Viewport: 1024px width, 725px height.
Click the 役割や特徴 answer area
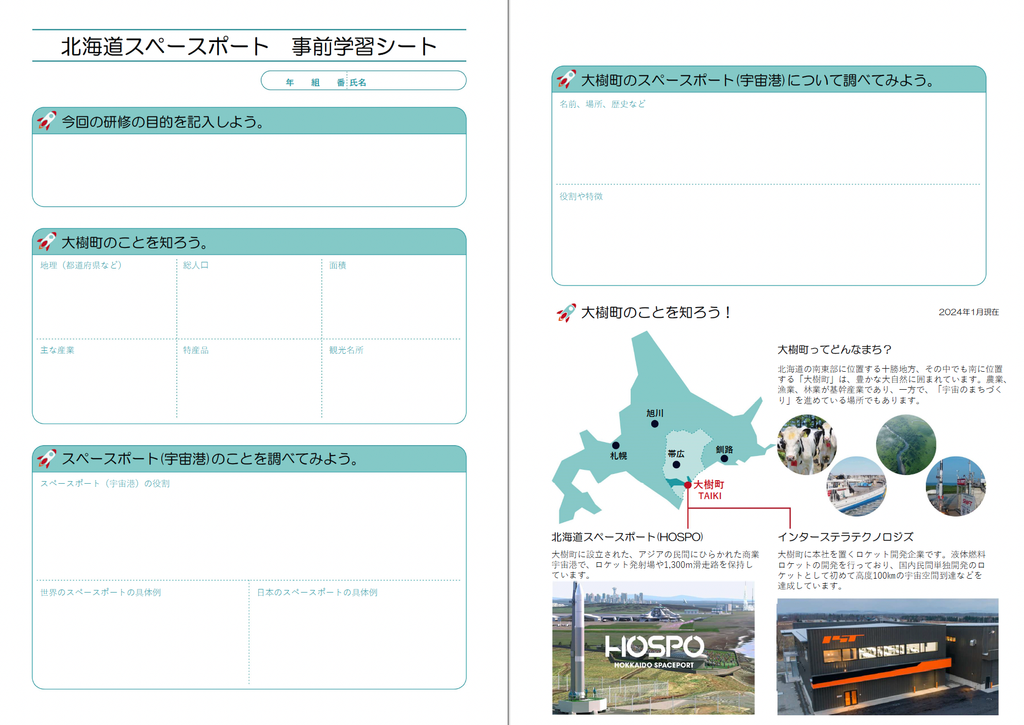coord(769,235)
